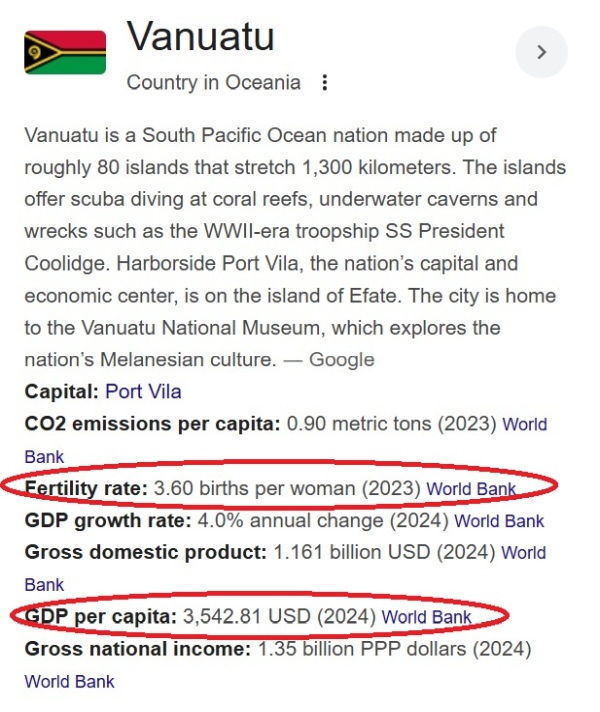Click the "Country in Oceania" subtitle
Image resolution: width=600 pixels, height=712 pixels.
(213, 83)
